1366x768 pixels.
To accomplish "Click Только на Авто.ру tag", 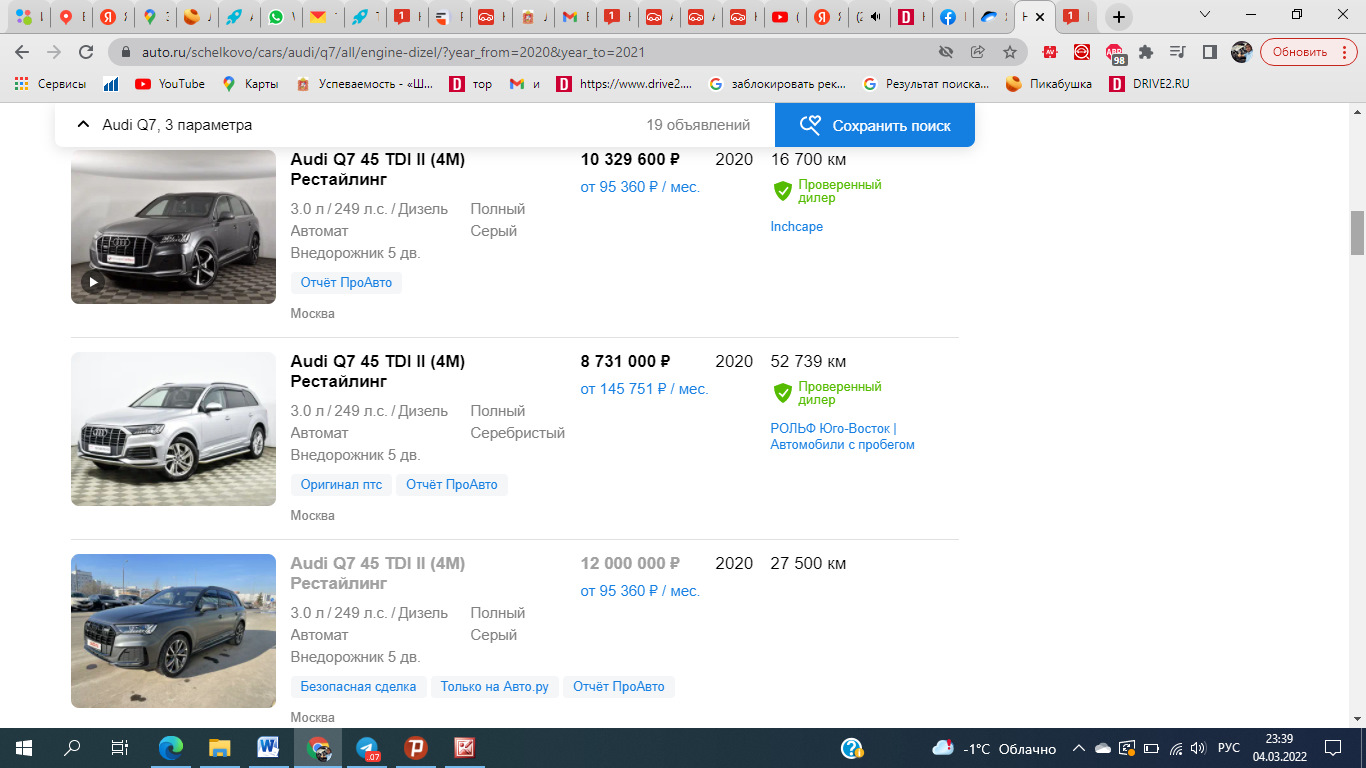I will (x=494, y=687).
